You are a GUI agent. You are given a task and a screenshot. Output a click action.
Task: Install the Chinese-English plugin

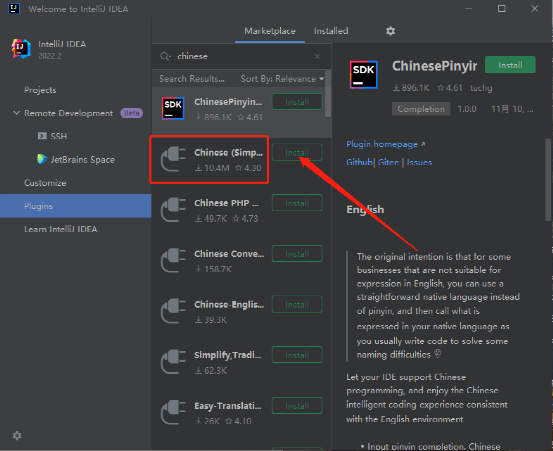pos(297,305)
